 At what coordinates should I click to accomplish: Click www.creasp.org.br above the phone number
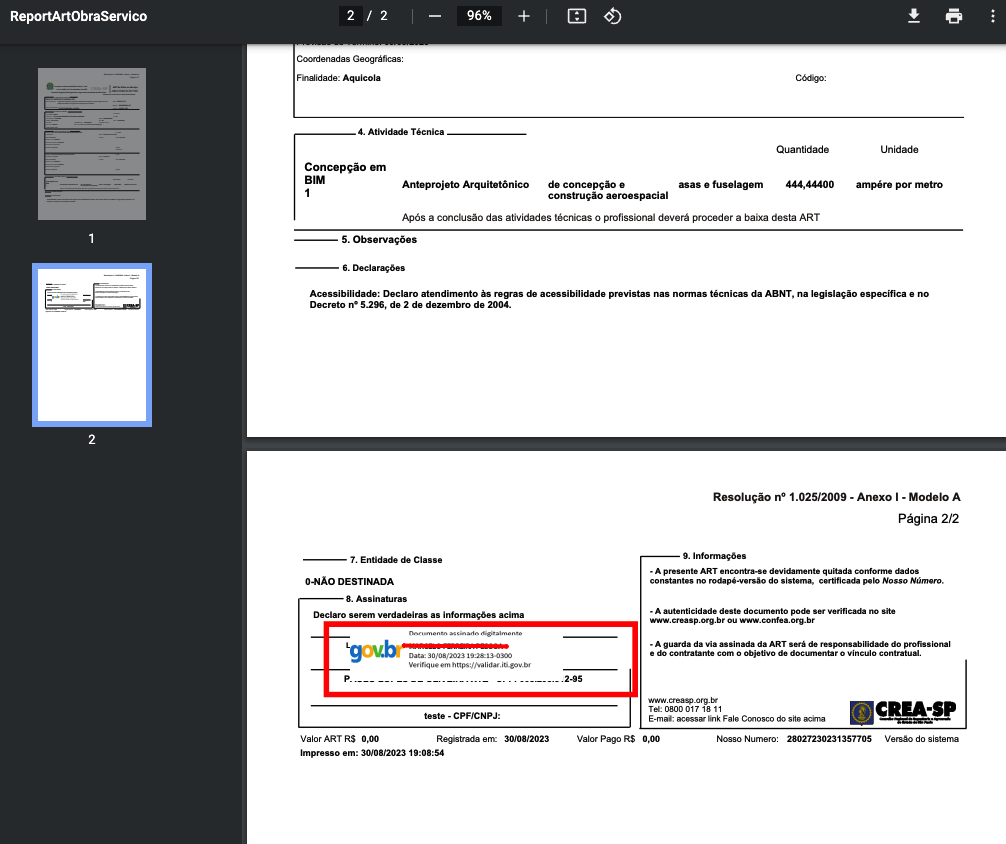click(683, 700)
